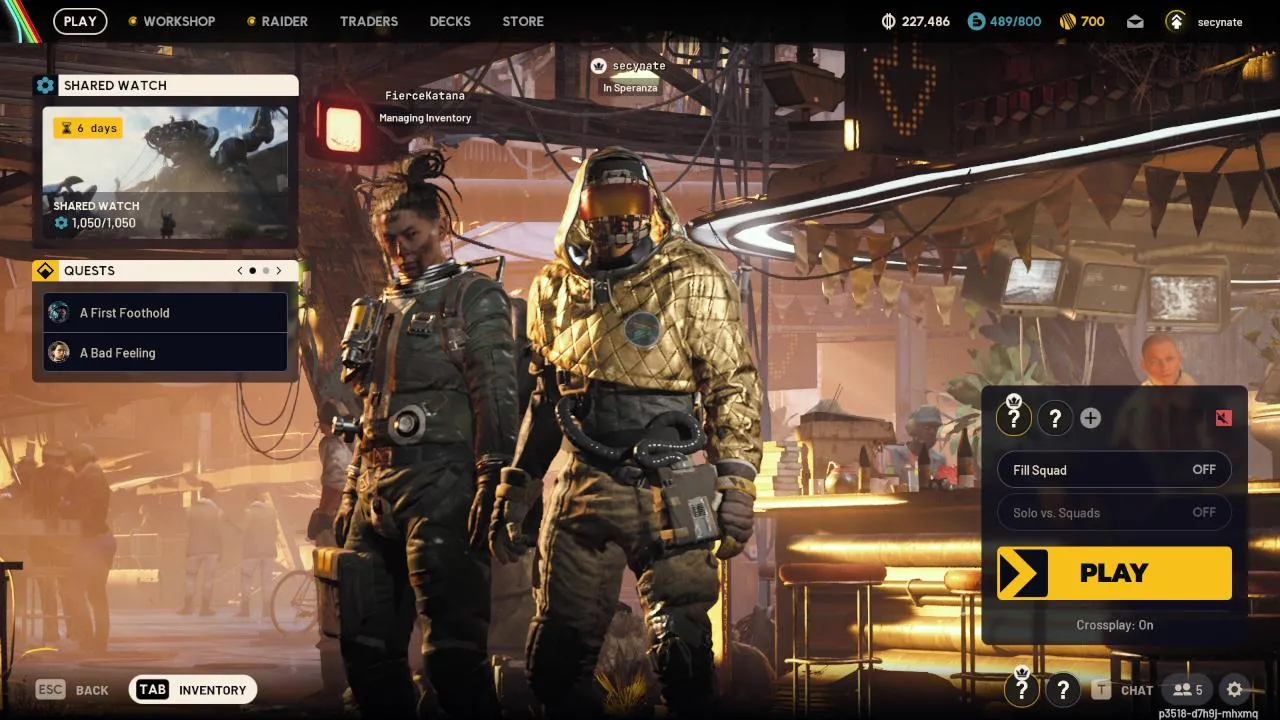This screenshot has width=1280, height=720.
Task: Open settings gear at bottom right
Action: click(1235, 690)
